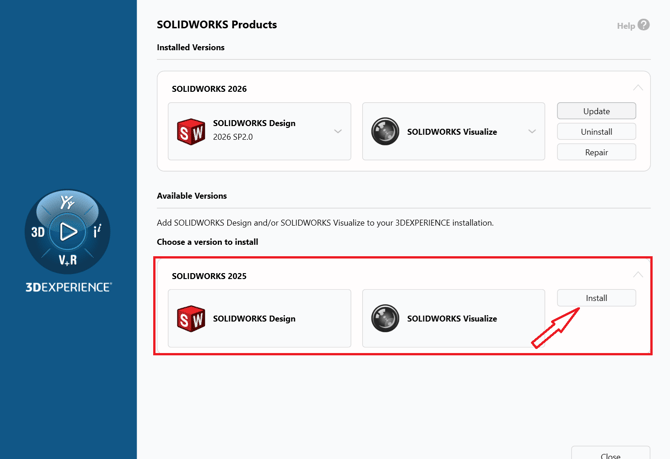Click the V+R quadrant of the compass
Image resolution: width=670 pixels, height=459 pixels.
click(x=68, y=259)
